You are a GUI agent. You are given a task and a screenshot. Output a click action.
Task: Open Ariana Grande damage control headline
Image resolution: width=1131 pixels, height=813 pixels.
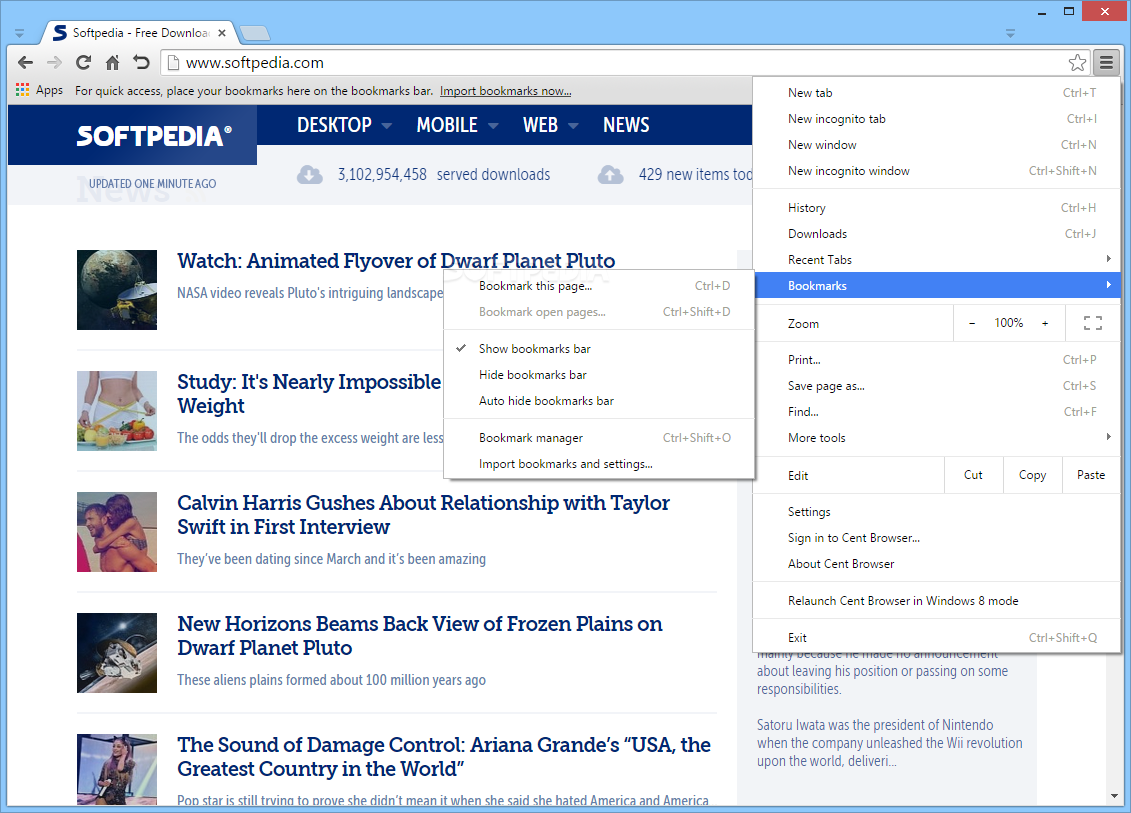(444, 757)
